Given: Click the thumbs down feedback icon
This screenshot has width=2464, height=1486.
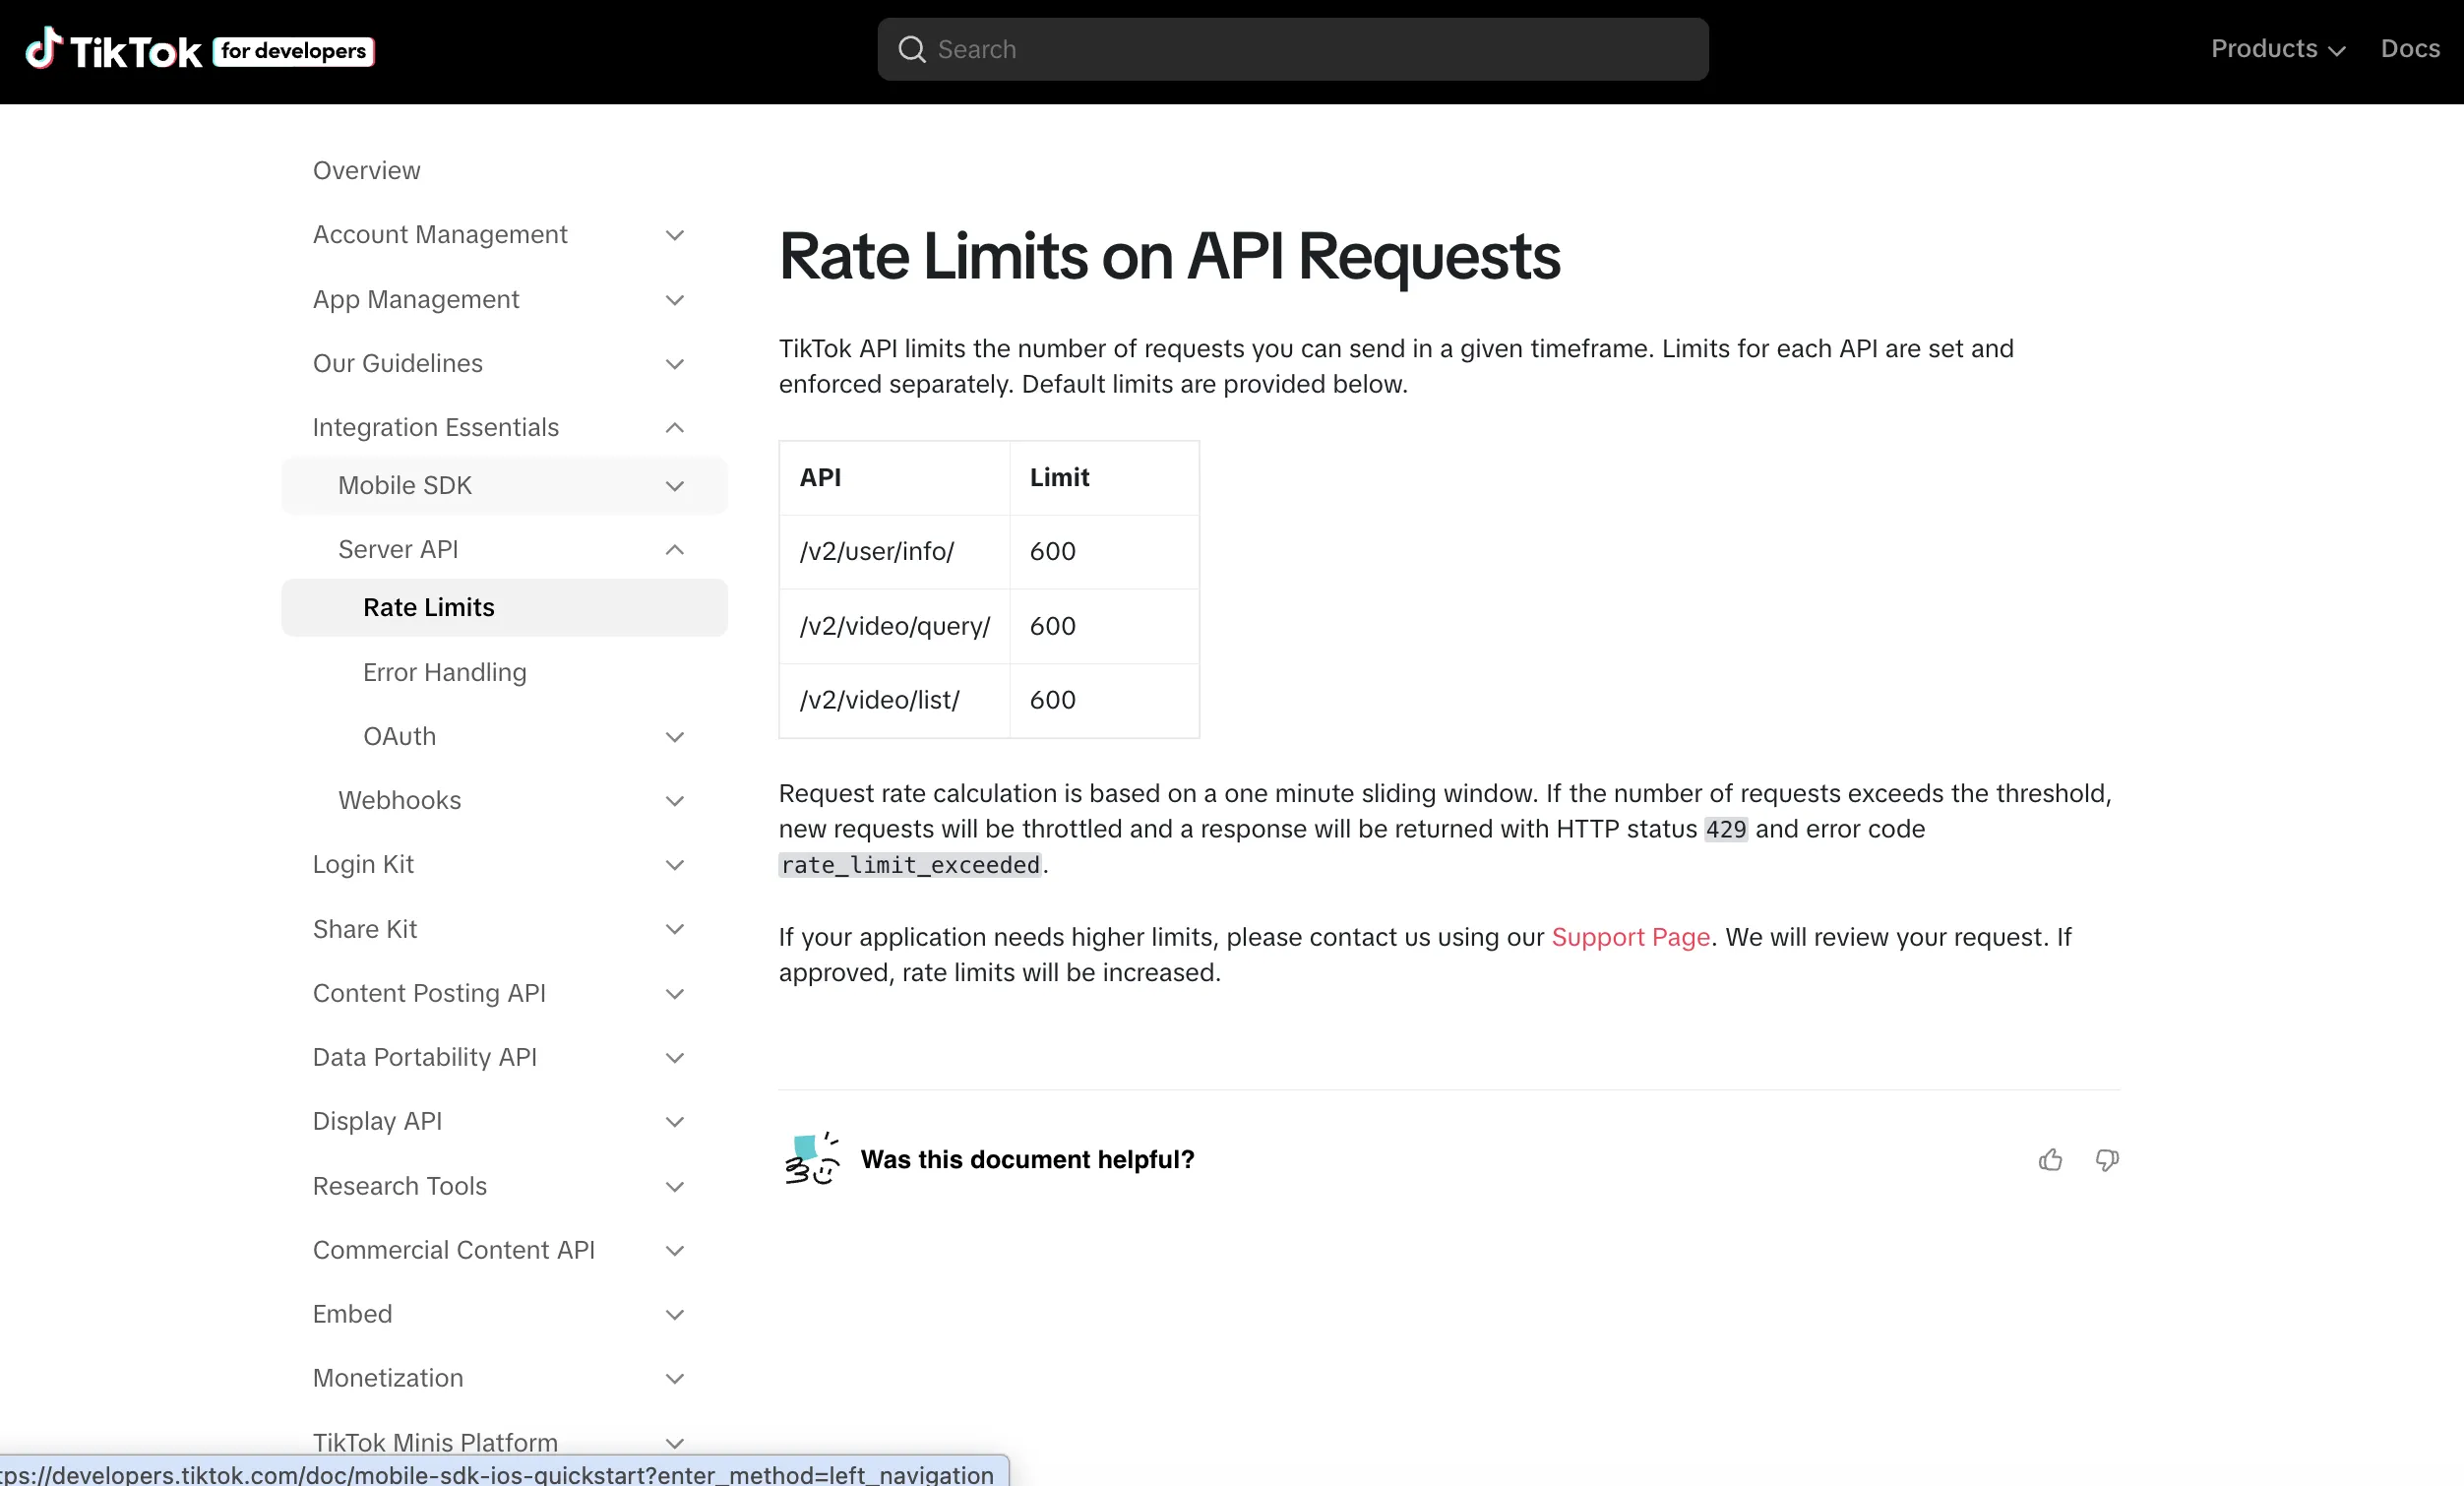Looking at the screenshot, I should click(x=2107, y=1159).
